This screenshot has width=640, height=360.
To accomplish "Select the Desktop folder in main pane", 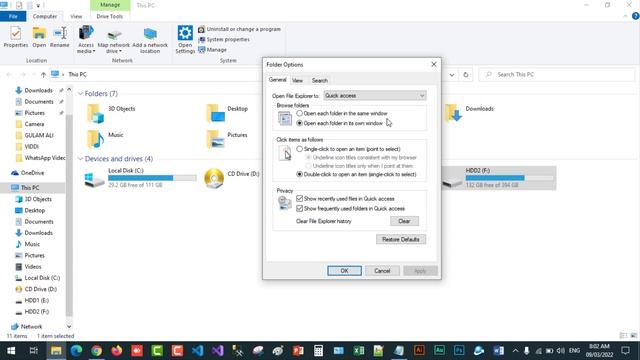I will pyautogui.click(x=227, y=113).
